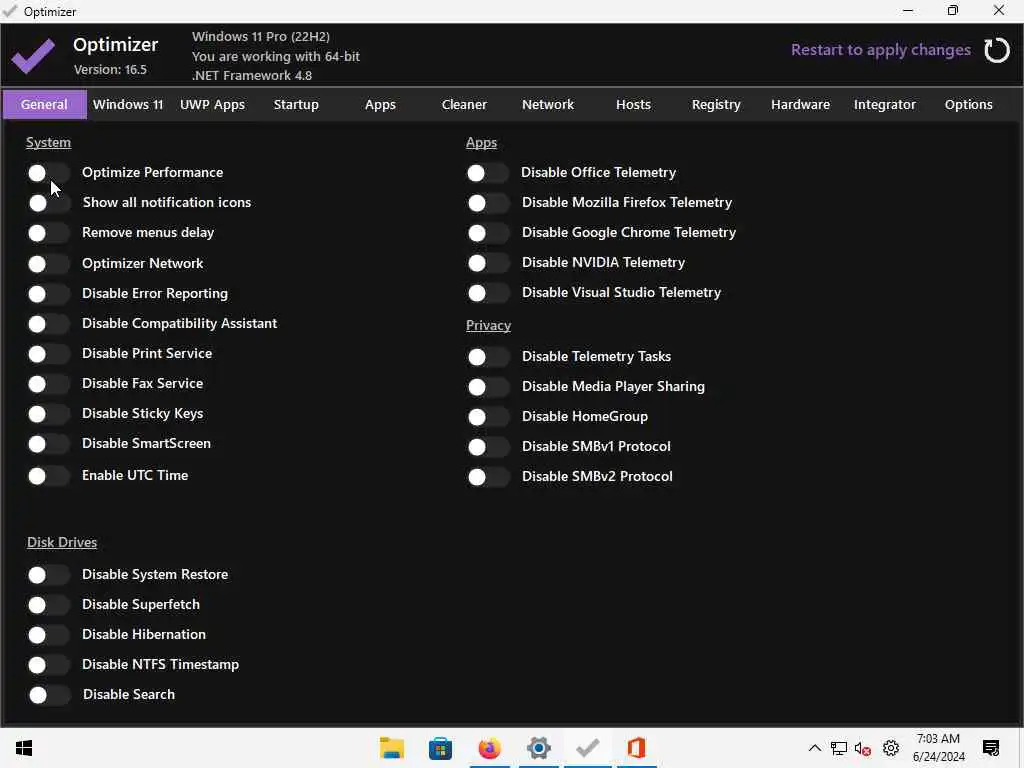Open the UWP Apps tab
The height and width of the screenshot is (768, 1024).
[212, 104]
